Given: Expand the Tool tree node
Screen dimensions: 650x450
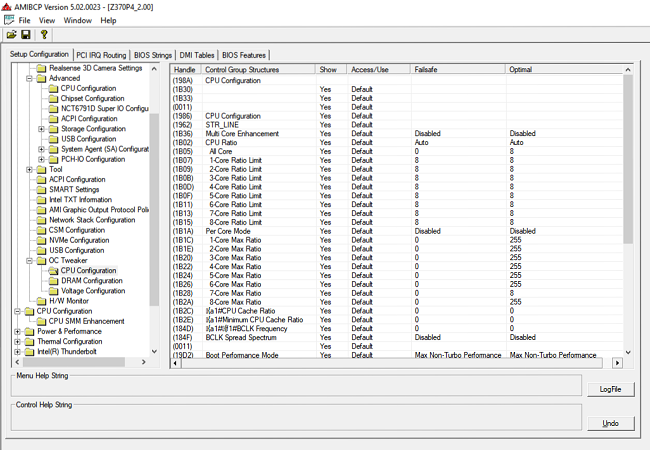Looking at the screenshot, I should (x=29, y=169).
